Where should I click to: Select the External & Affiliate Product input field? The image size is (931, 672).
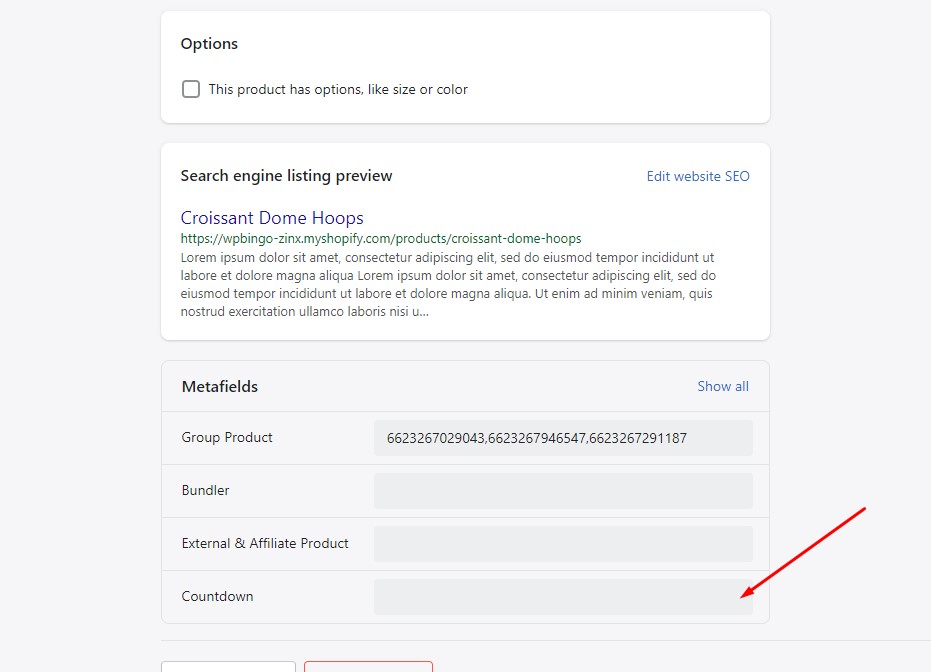click(562, 544)
